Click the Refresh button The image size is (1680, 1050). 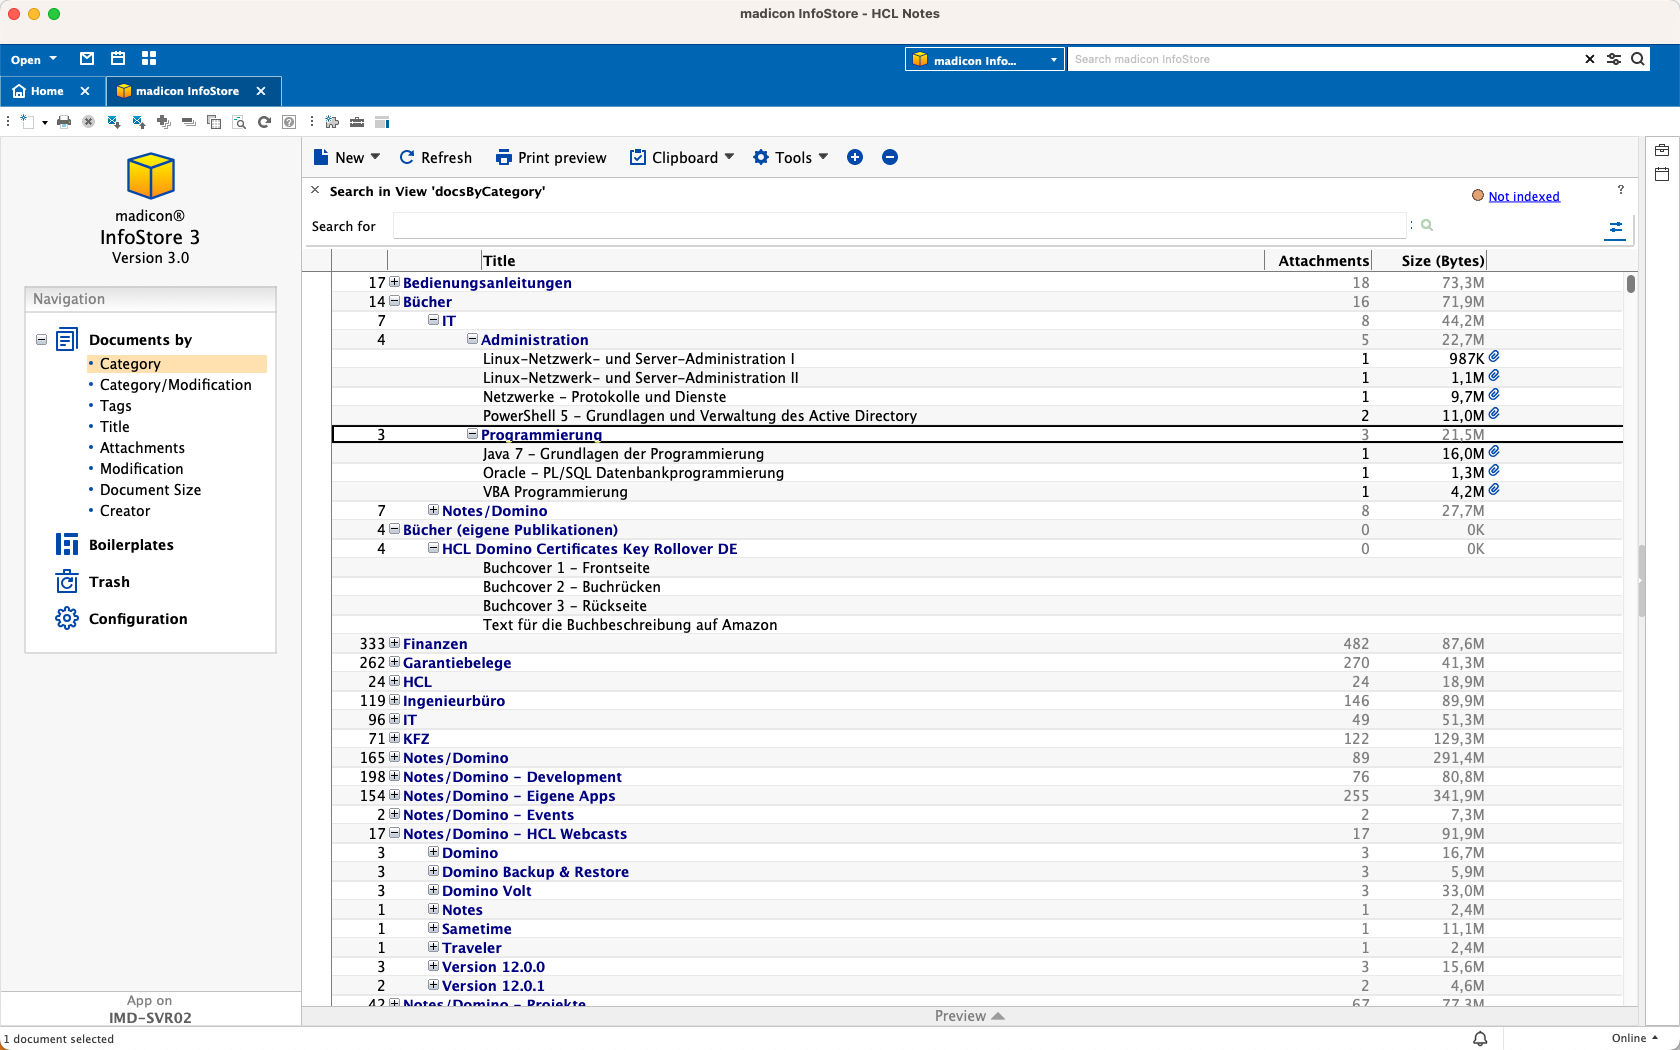point(436,157)
